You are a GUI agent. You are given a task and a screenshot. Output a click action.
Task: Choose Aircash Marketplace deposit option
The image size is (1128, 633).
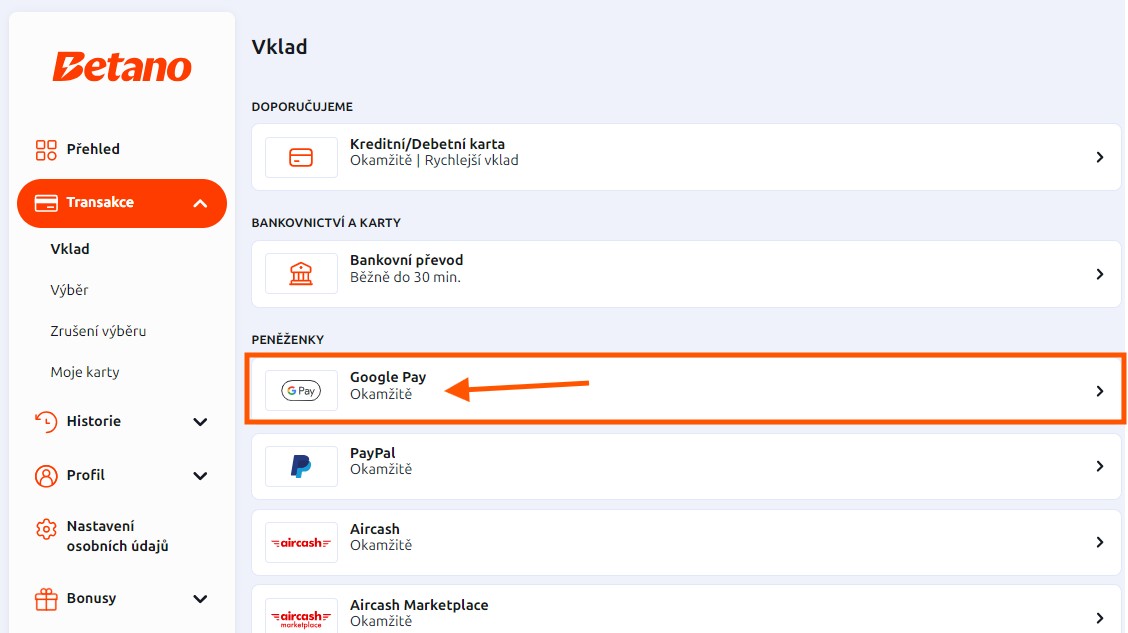pyautogui.click(x=686, y=611)
